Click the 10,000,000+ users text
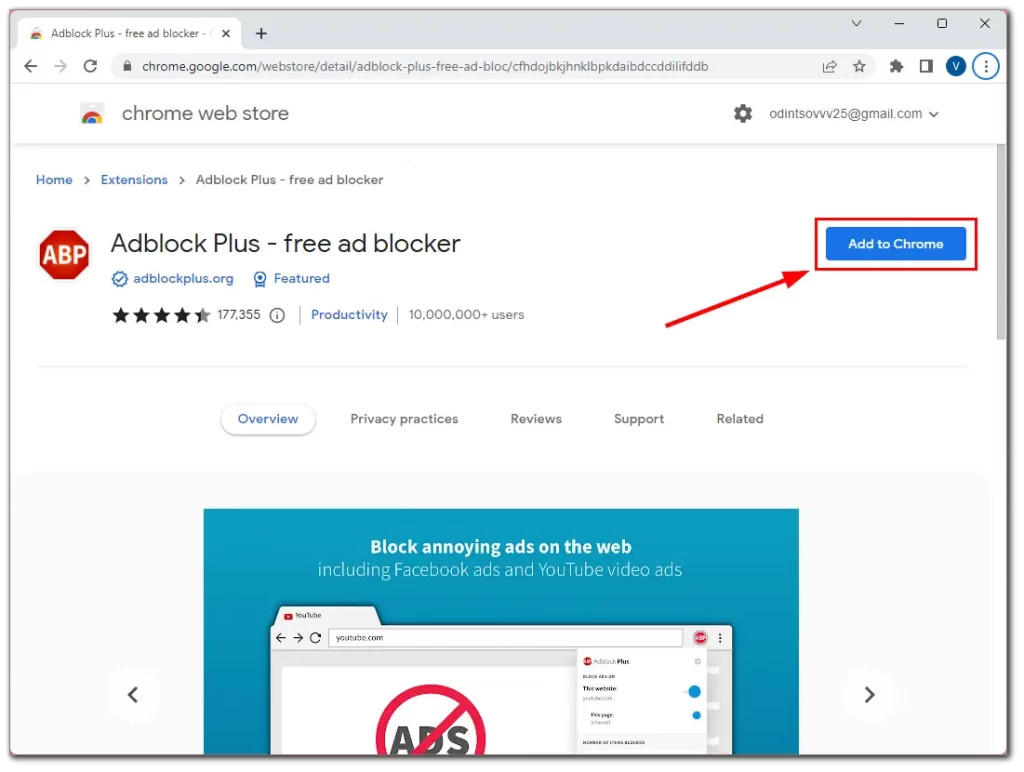Image resolution: width=1024 pixels, height=772 pixels. pos(466,315)
